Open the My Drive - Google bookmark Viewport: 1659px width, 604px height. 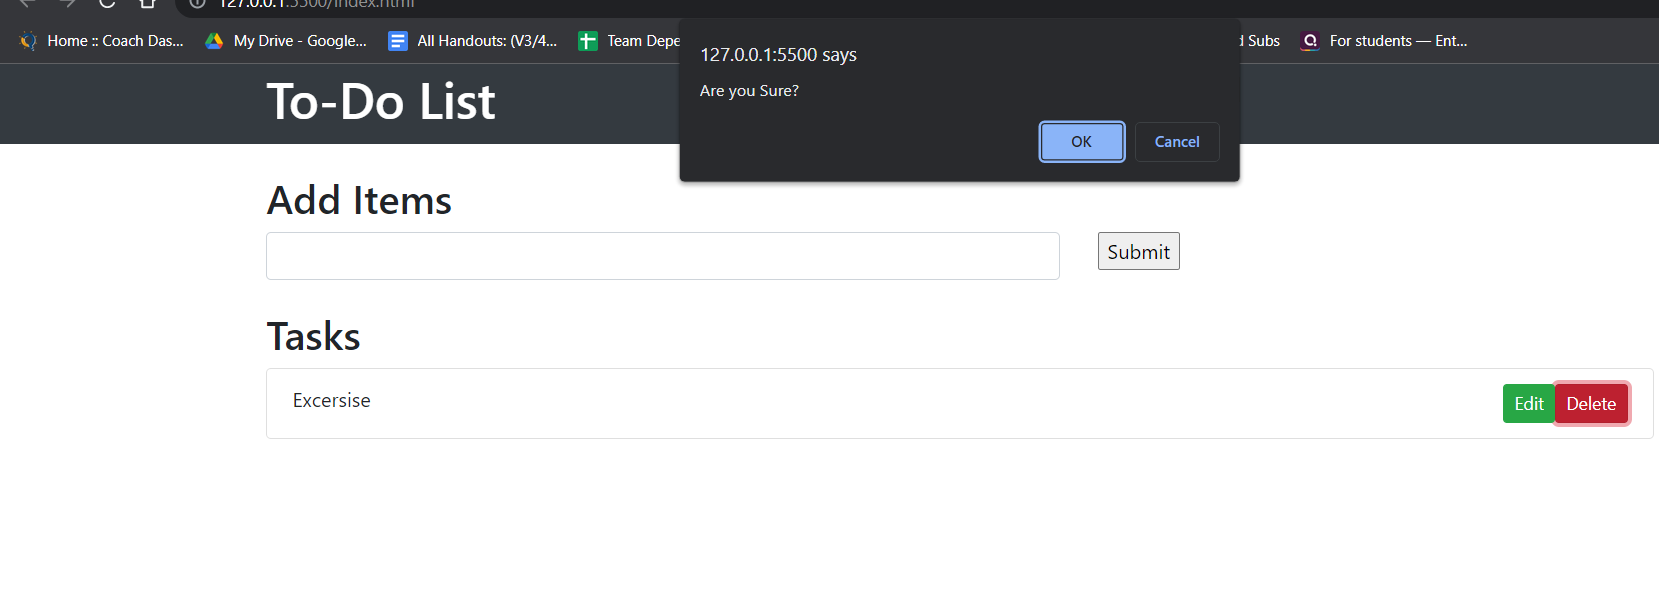286,41
